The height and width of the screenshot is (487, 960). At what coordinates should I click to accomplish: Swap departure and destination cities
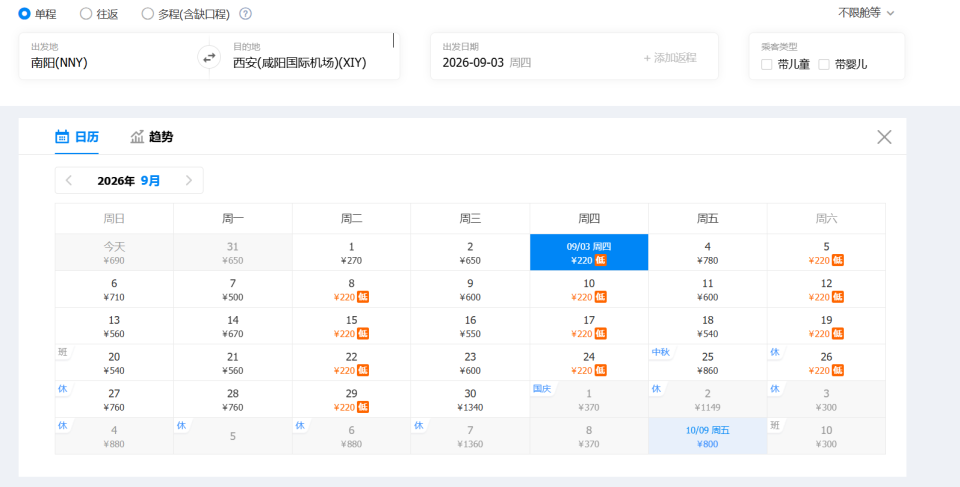click(x=209, y=57)
